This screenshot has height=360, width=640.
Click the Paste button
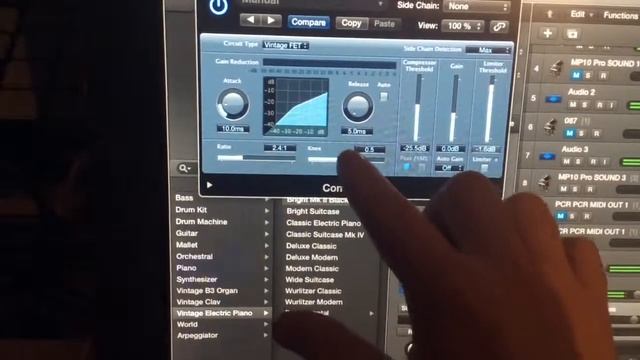click(x=384, y=24)
